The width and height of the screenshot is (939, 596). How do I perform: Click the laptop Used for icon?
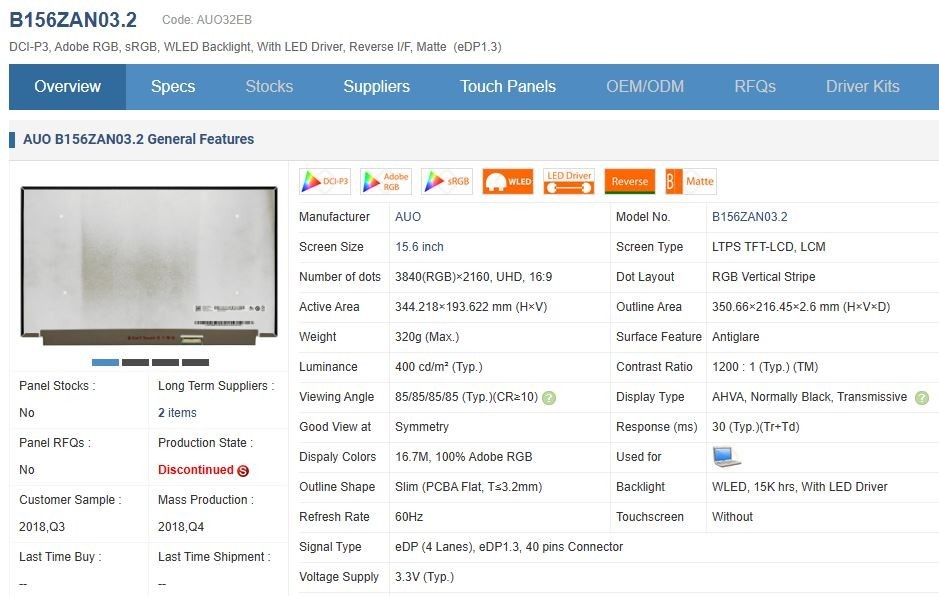pyautogui.click(x=726, y=457)
